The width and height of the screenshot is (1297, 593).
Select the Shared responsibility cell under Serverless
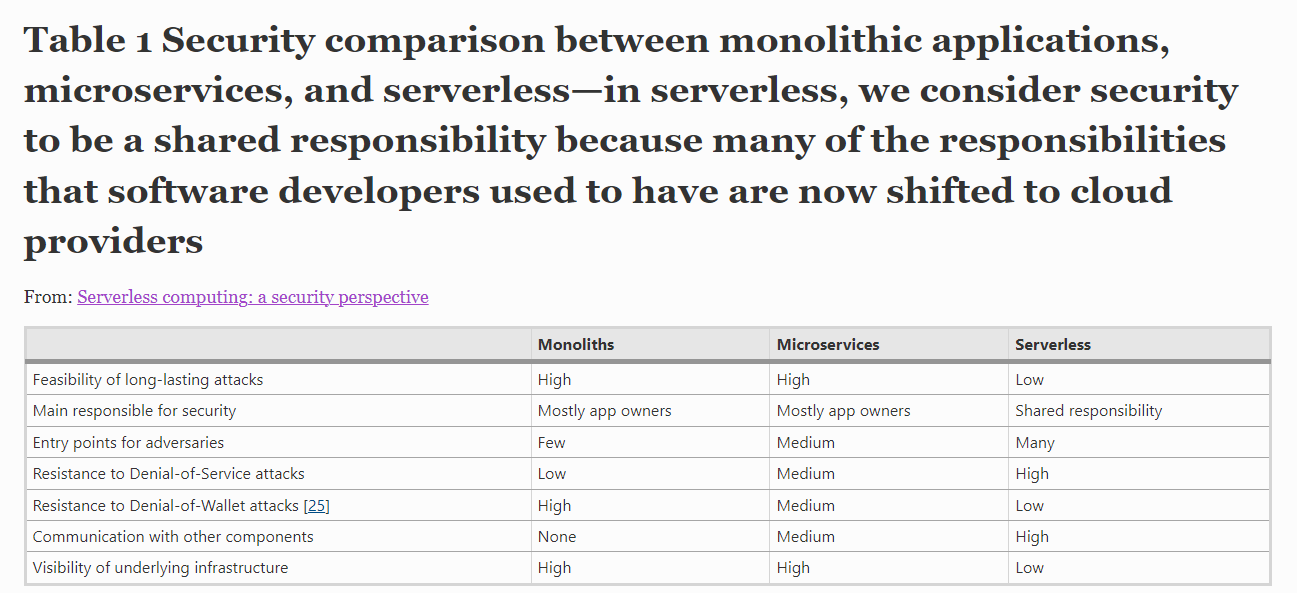click(x=1089, y=411)
